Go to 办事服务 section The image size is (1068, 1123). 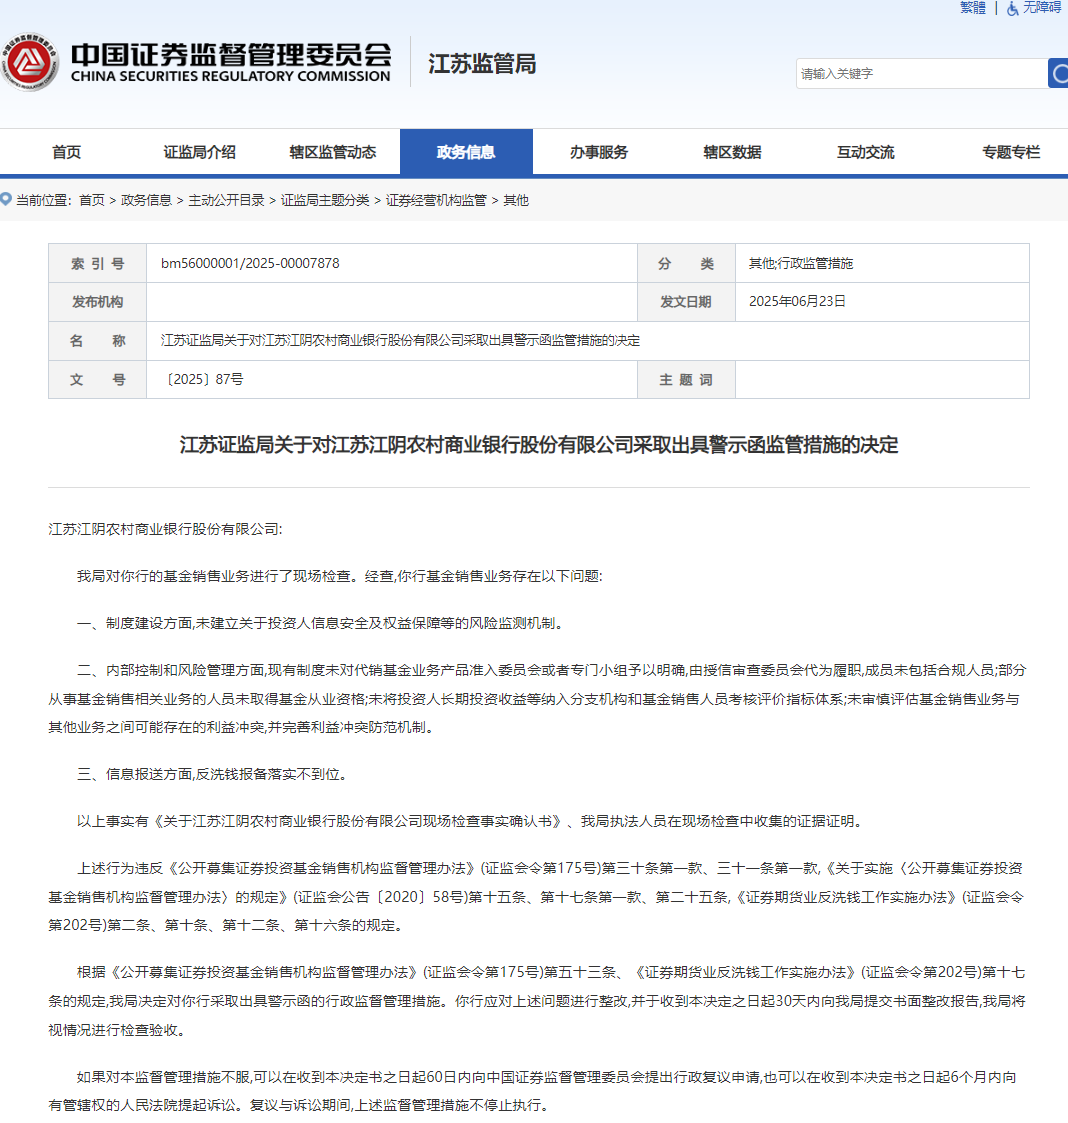[600, 152]
